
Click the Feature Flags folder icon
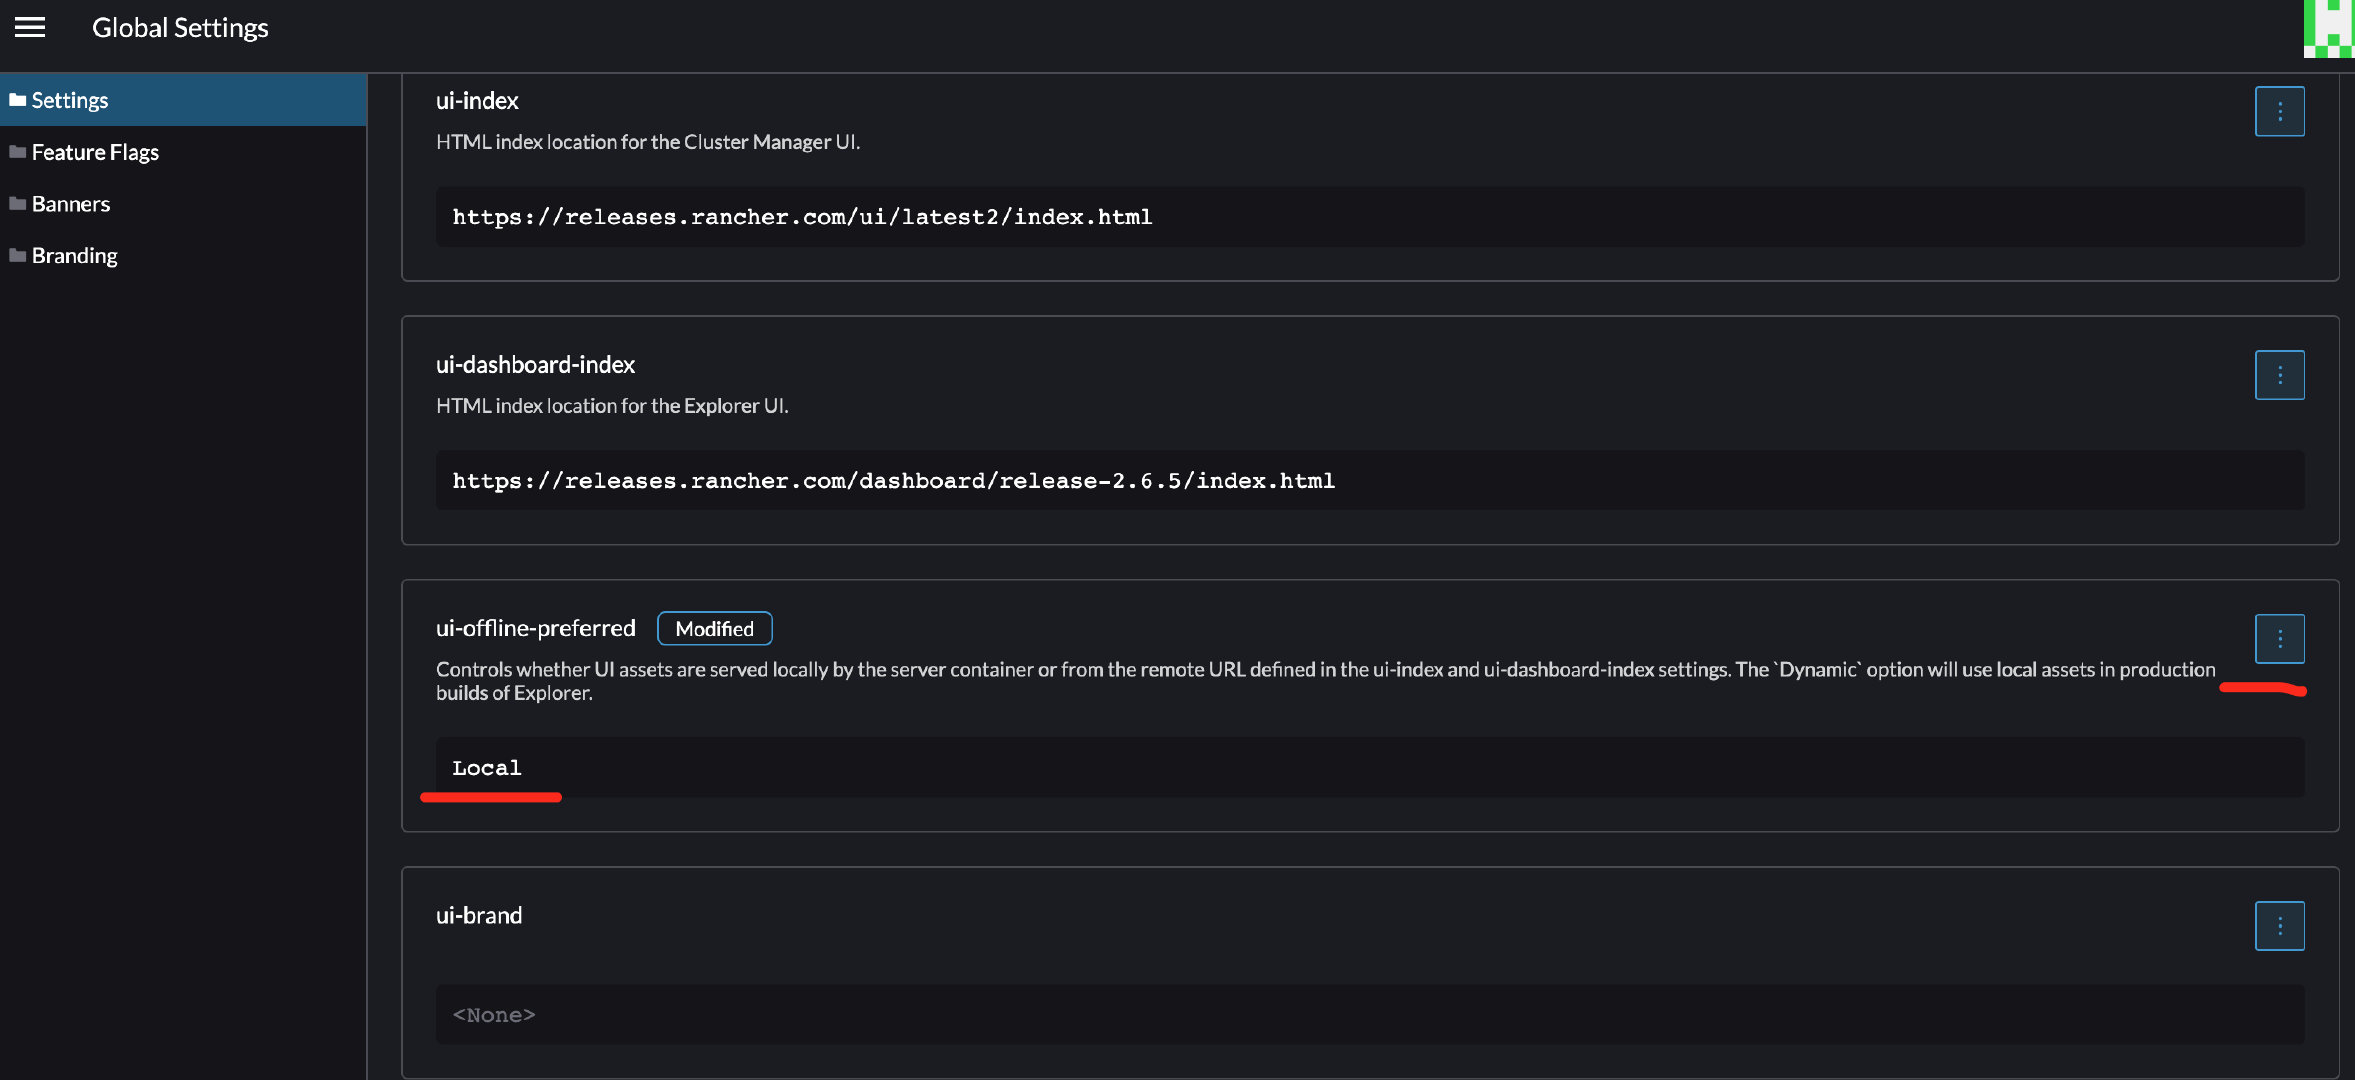17,152
